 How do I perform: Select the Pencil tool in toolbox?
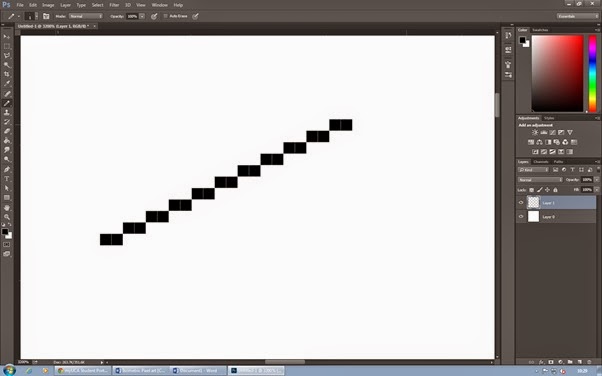point(7,103)
